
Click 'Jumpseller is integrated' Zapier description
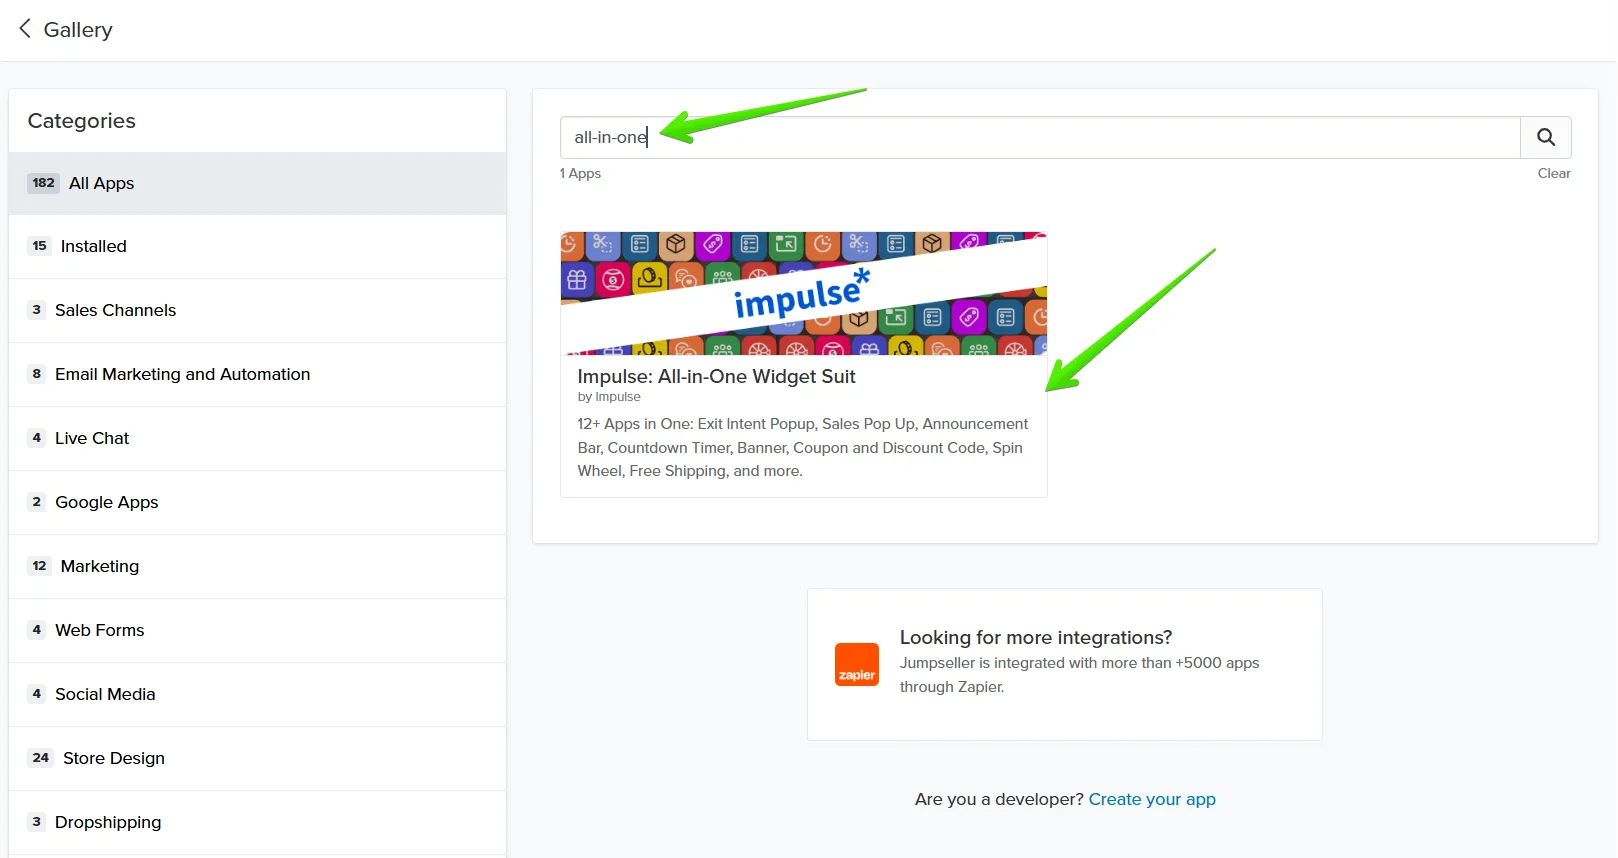pos(1079,675)
